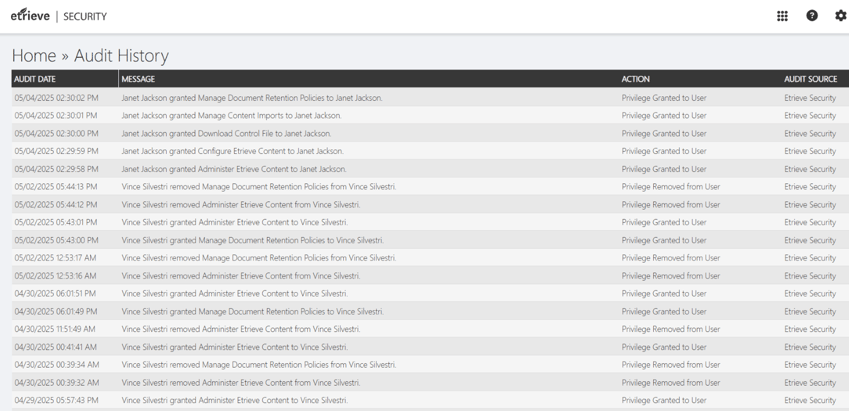The height and width of the screenshot is (411, 849).
Task: Click the Download Control File audit message
Action: click(226, 134)
